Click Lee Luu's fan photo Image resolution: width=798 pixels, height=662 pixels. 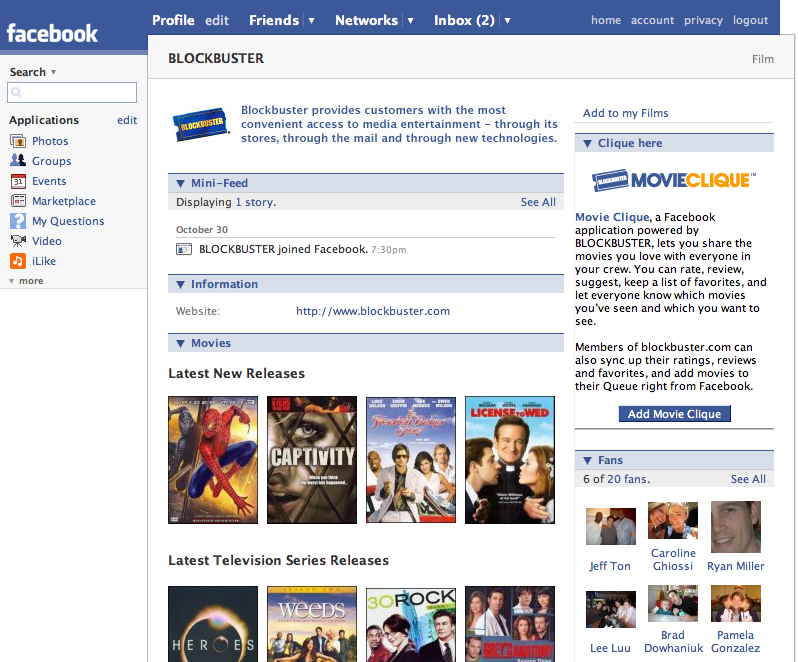click(611, 609)
